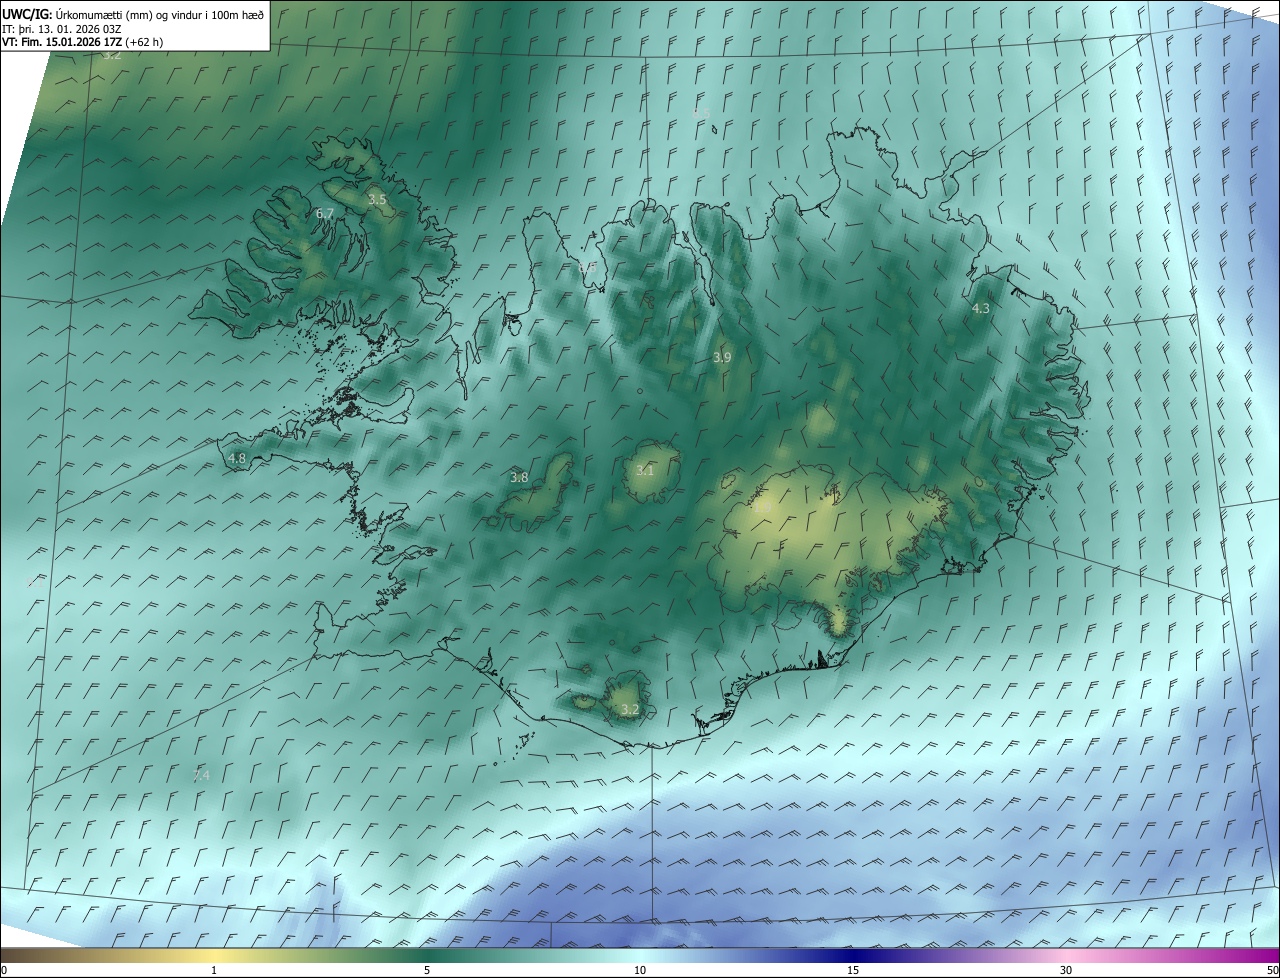Viewport: 1280px width, 978px height.
Task: Pick the pale yellow band of the colour bar
Action: [x=215, y=955]
